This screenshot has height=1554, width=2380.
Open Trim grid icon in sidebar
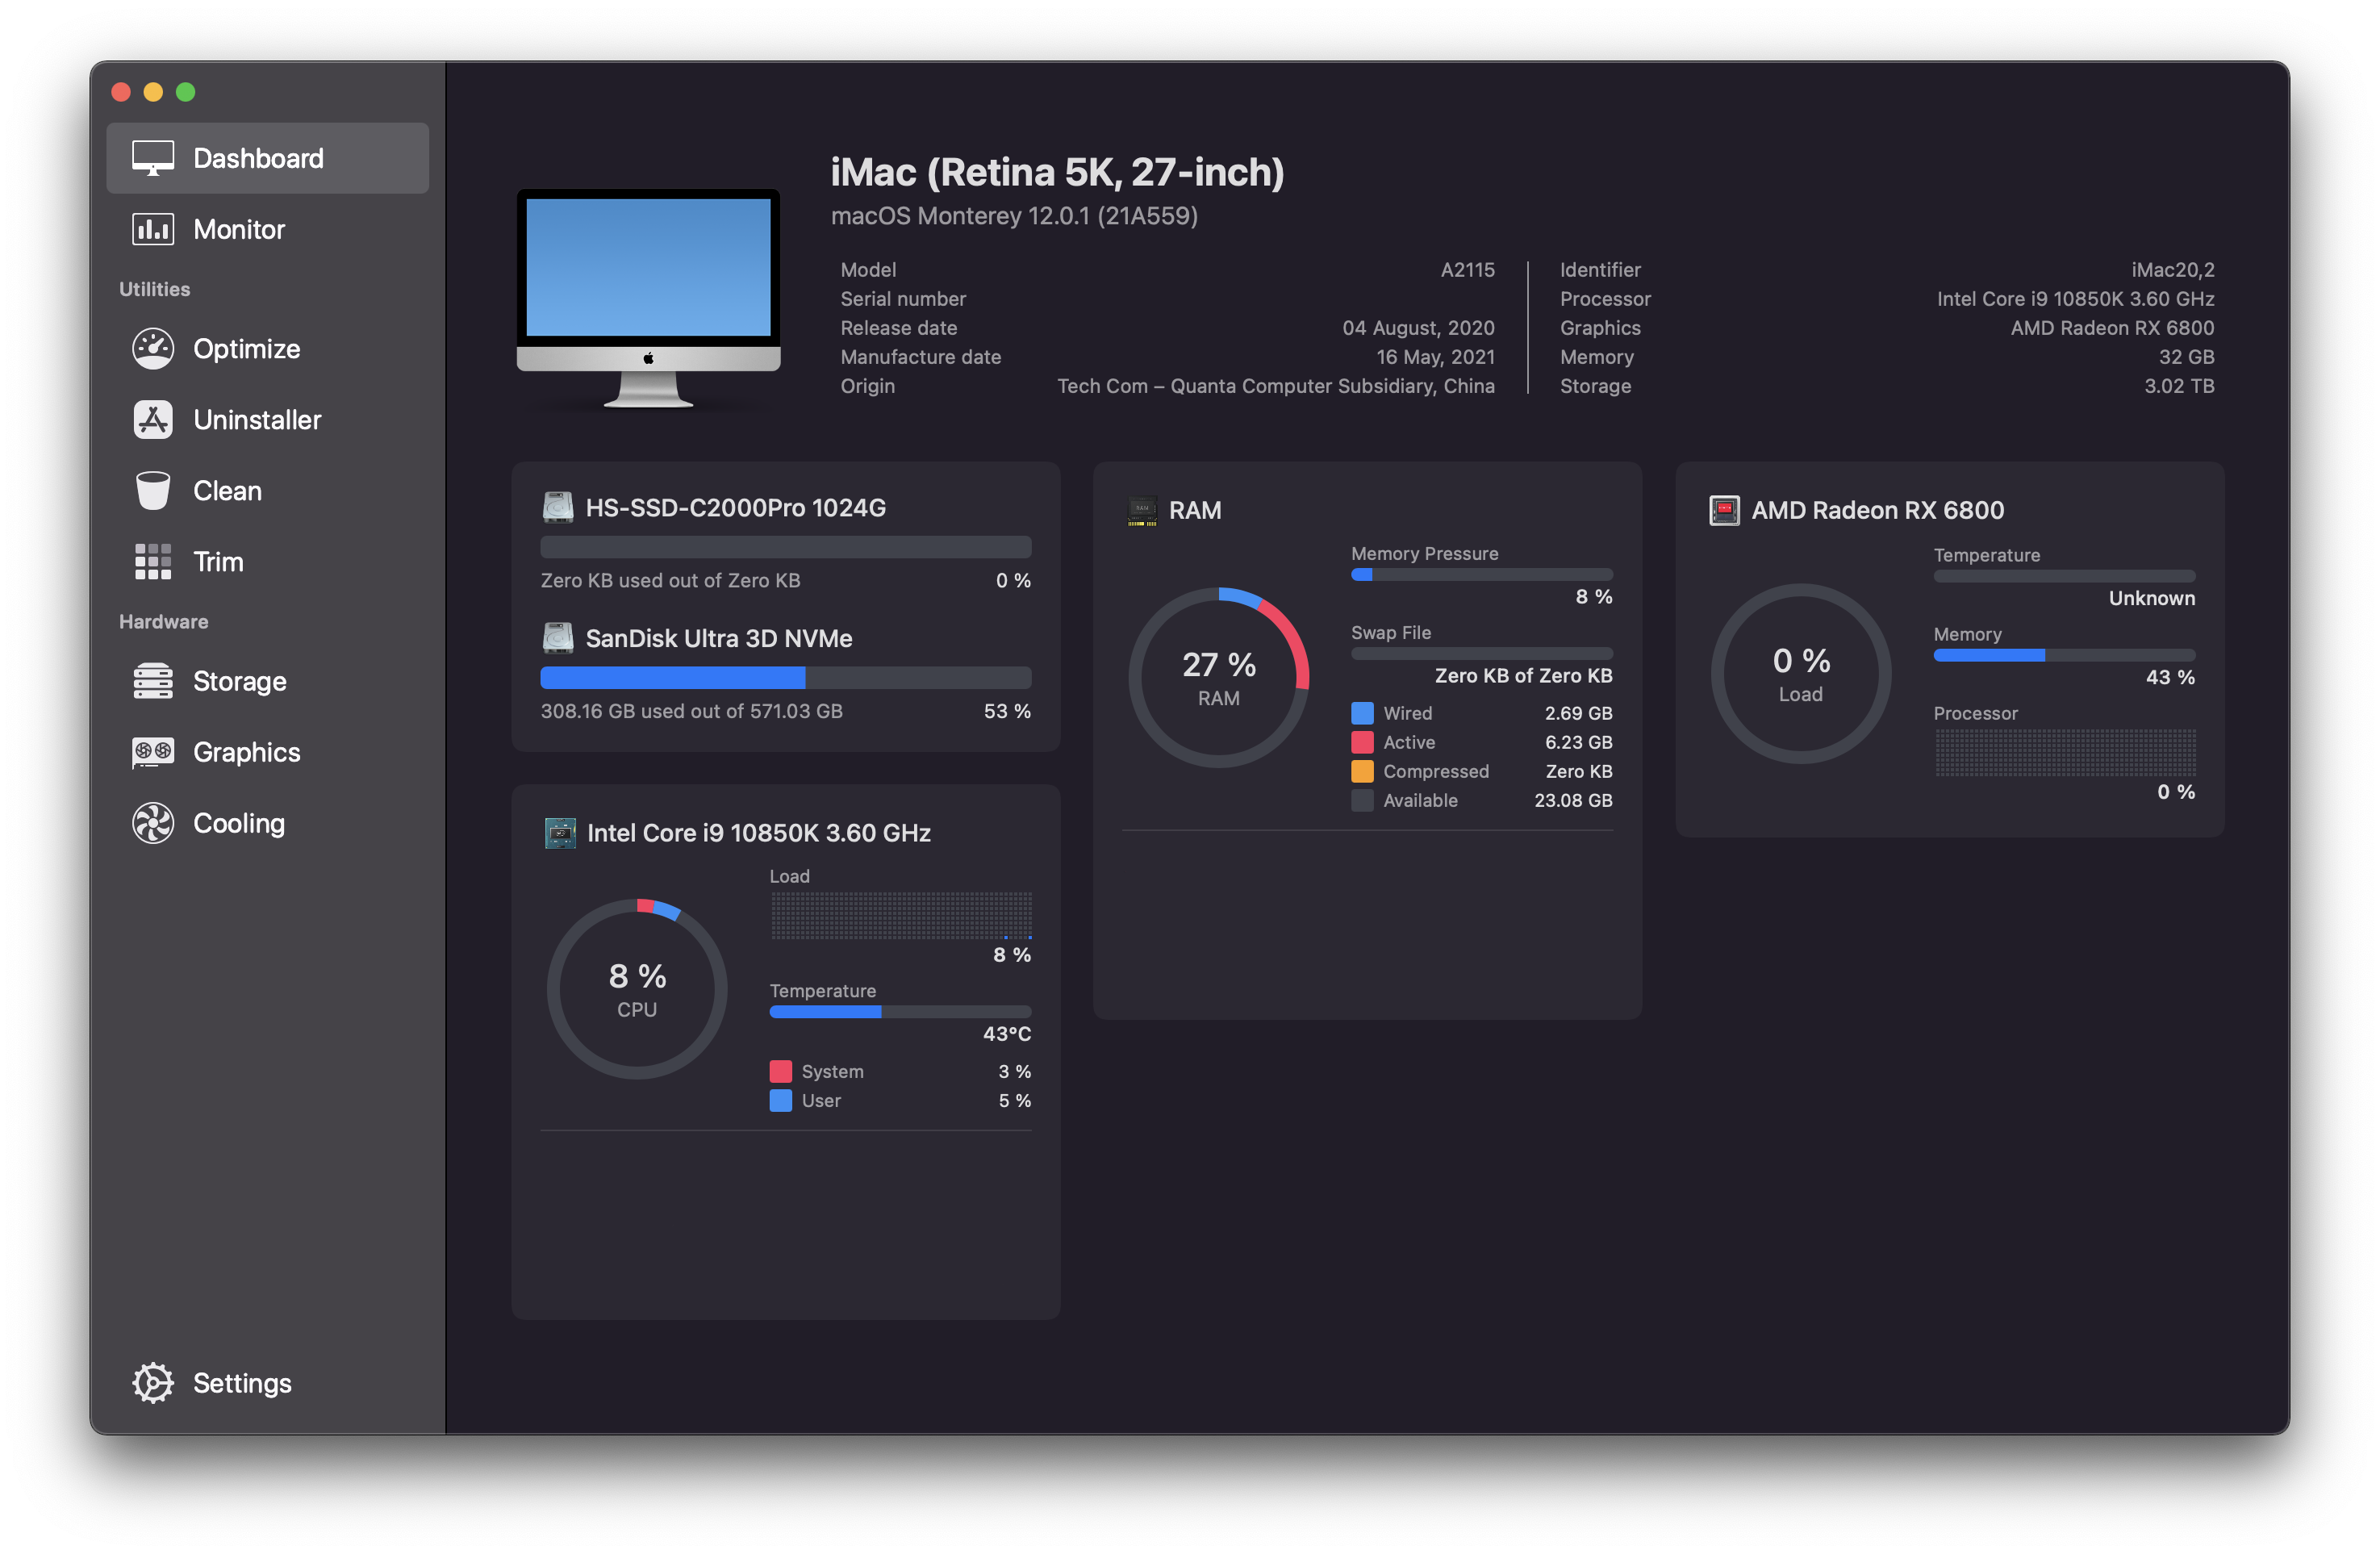point(153,562)
